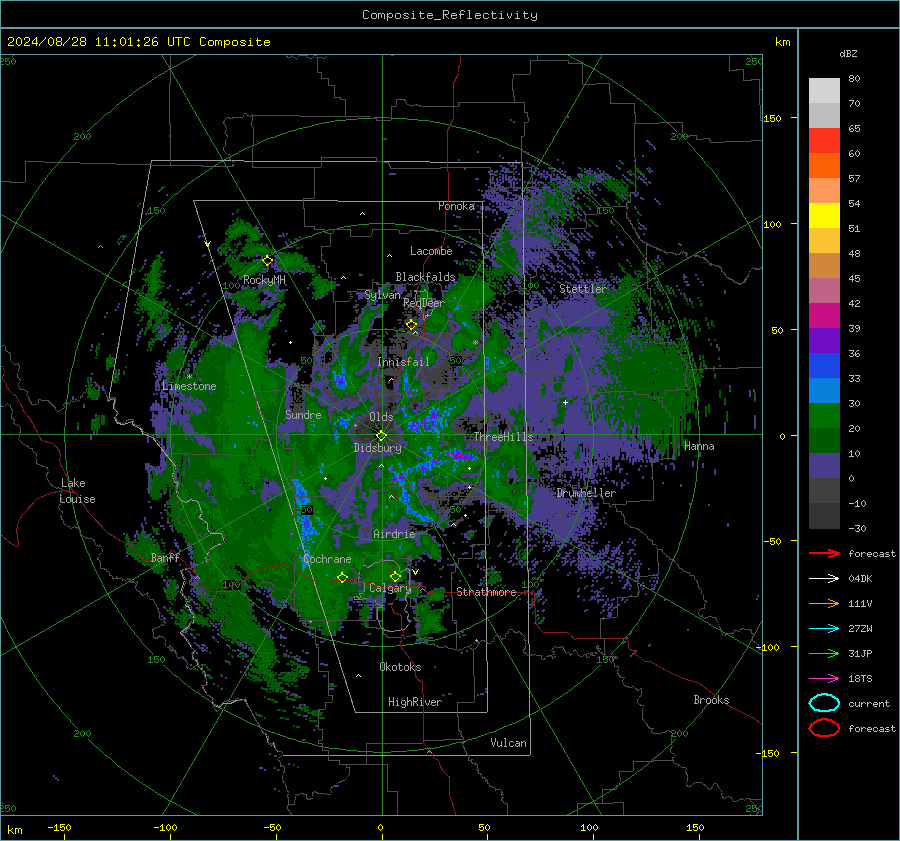
Task: Click the Brooks city label
Action: 711,700
